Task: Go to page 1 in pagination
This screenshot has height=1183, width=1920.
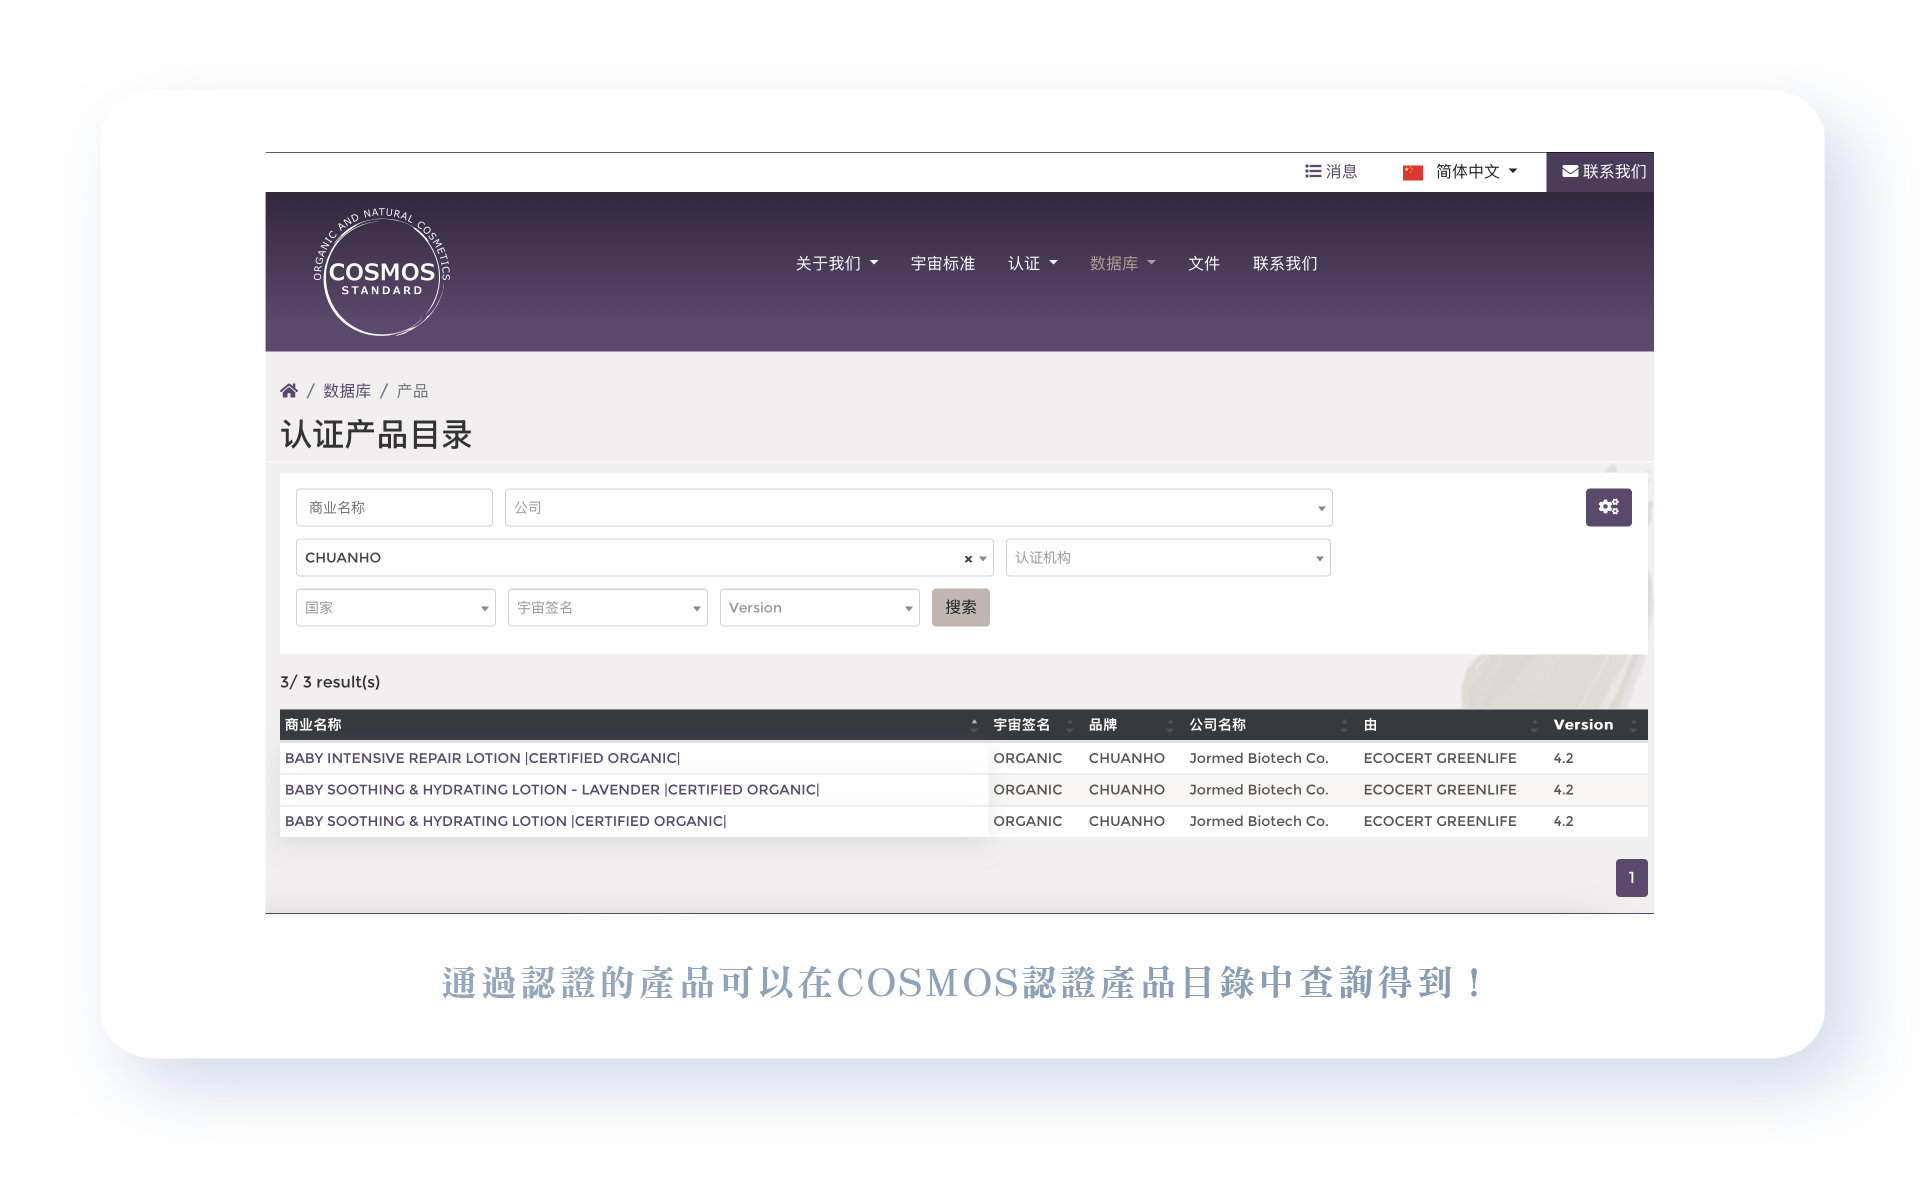Action: pyautogui.click(x=1630, y=878)
